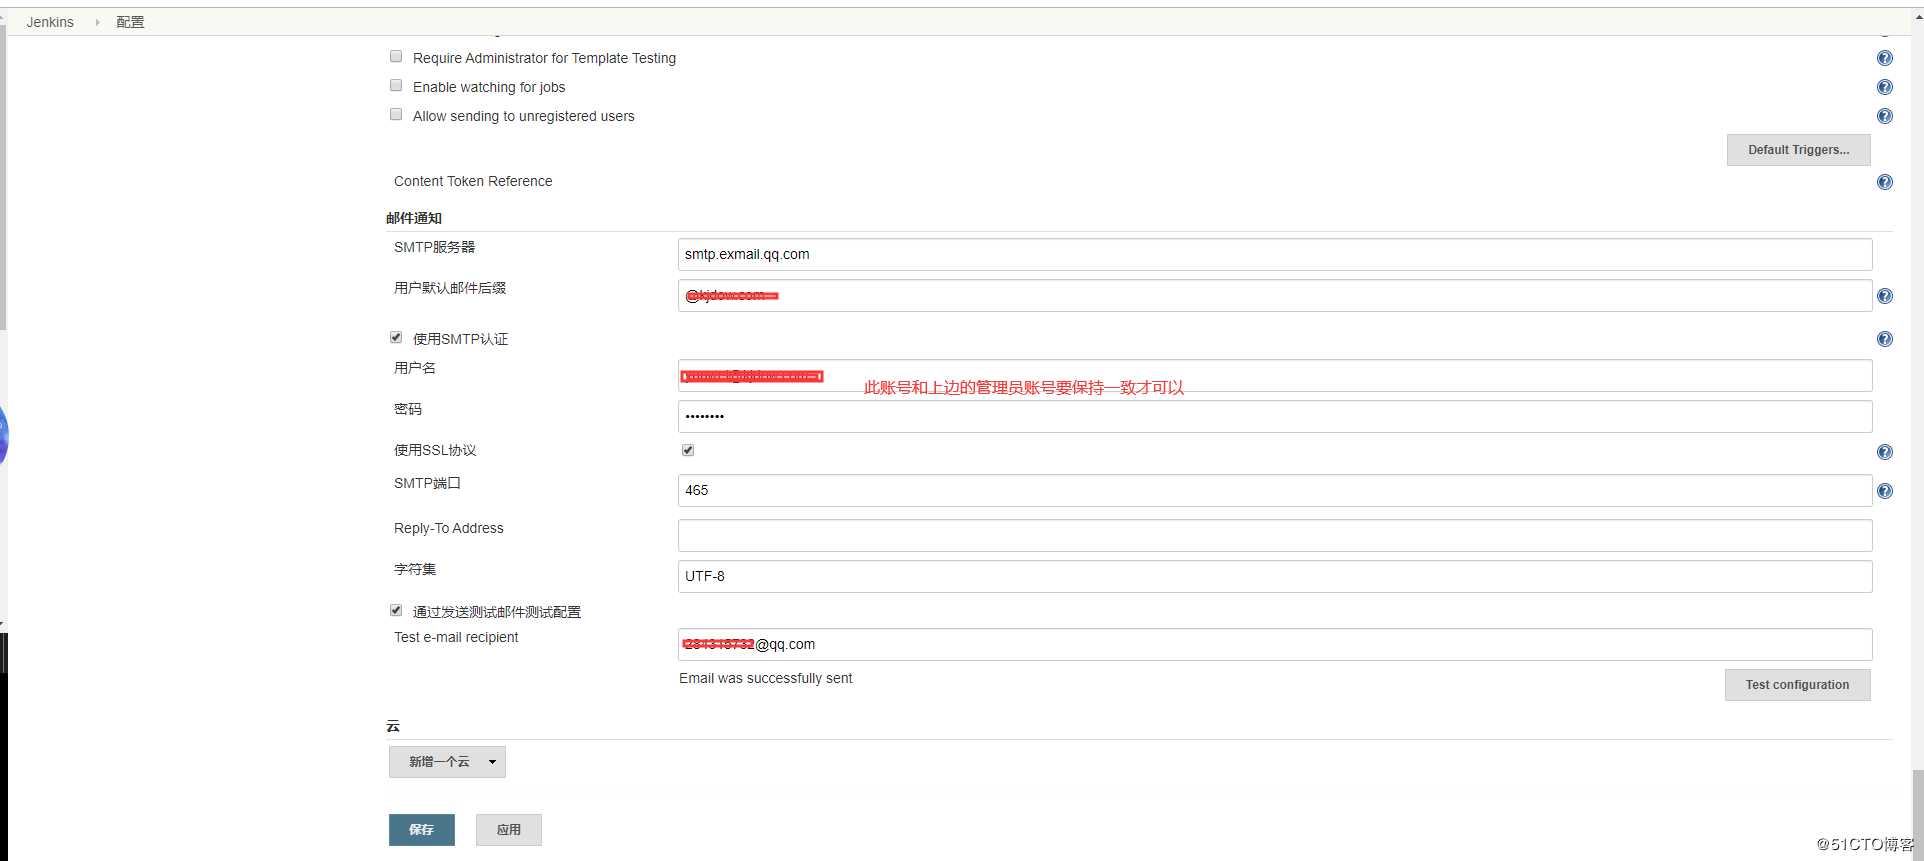Expand the 新增一个云 dropdown
This screenshot has width=1924, height=861.
[x=447, y=762]
